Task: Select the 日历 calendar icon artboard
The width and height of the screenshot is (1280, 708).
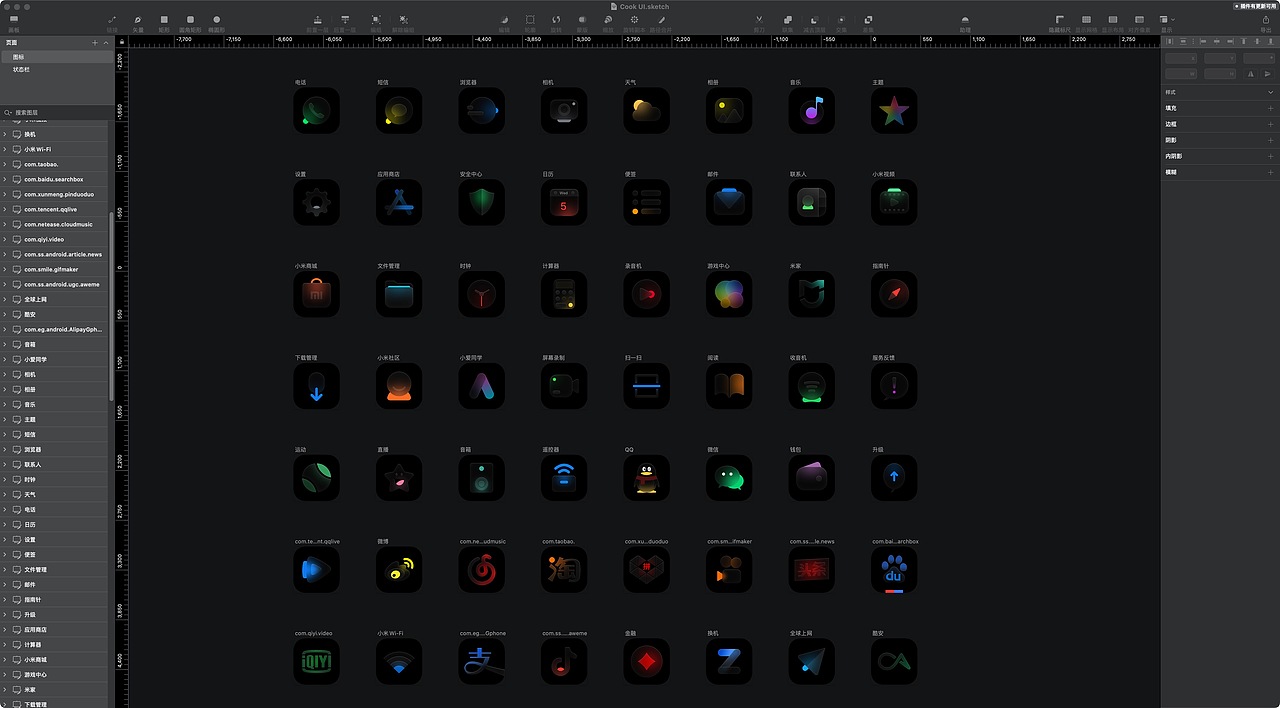Action: coord(564,202)
